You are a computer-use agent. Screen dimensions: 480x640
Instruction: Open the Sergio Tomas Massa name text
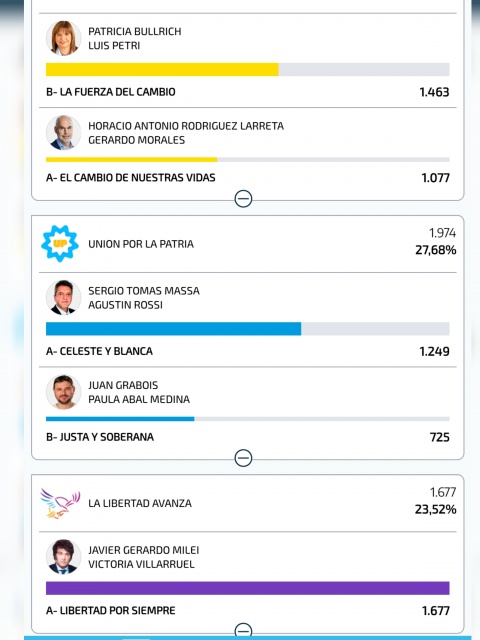144,291
